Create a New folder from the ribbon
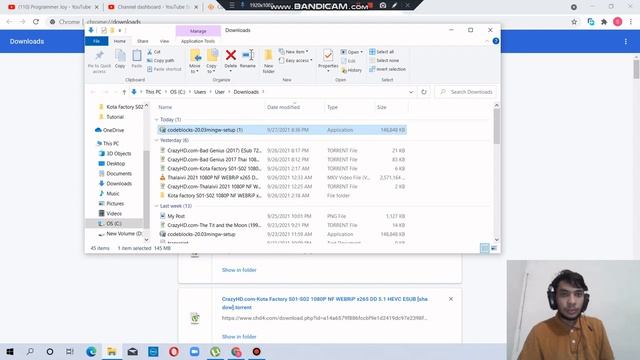640x360 pixels. click(269, 61)
